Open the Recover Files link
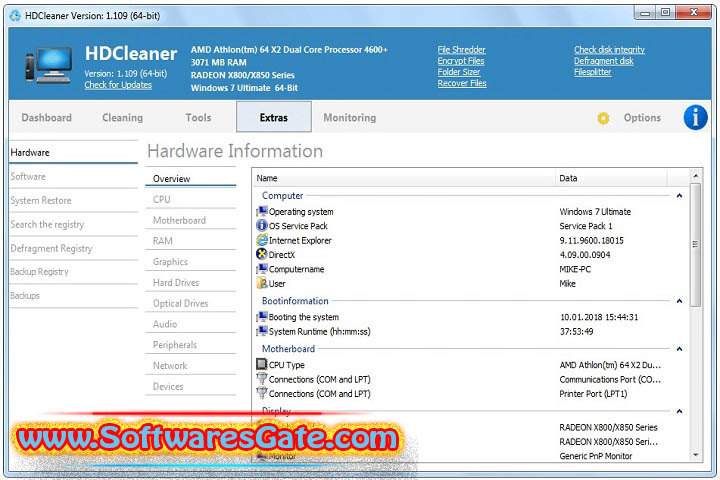Image resolution: width=720 pixels, height=480 pixels. pyautogui.click(x=462, y=83)
